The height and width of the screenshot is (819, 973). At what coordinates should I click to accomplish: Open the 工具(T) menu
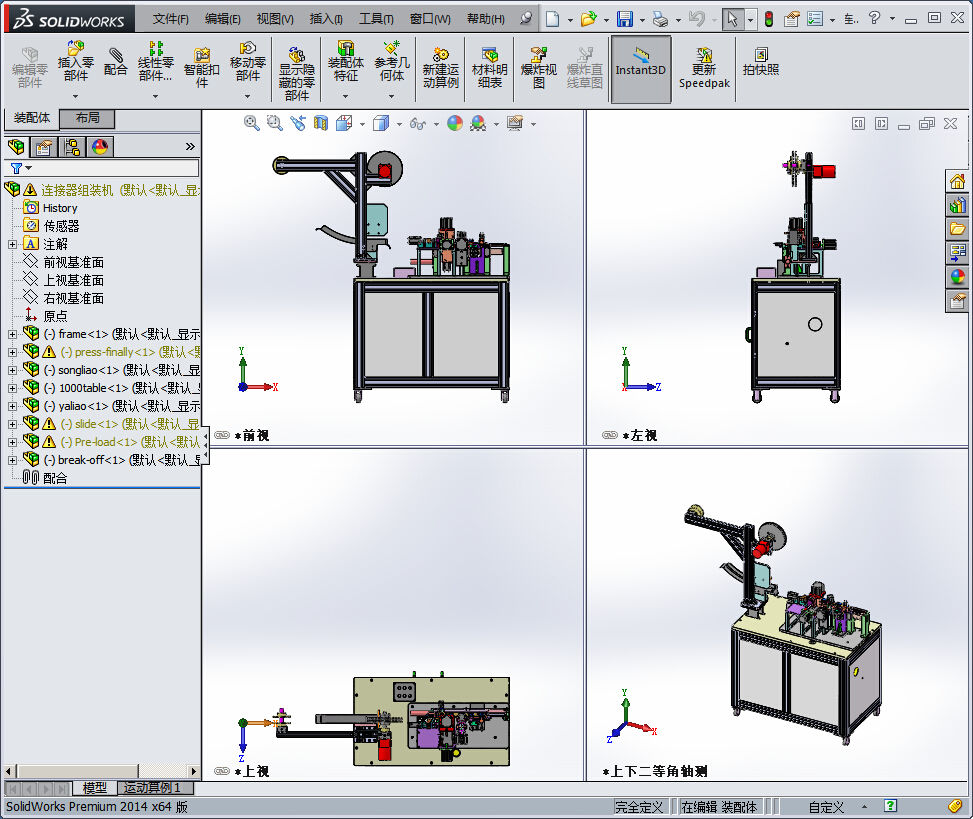tap(376, 19)
